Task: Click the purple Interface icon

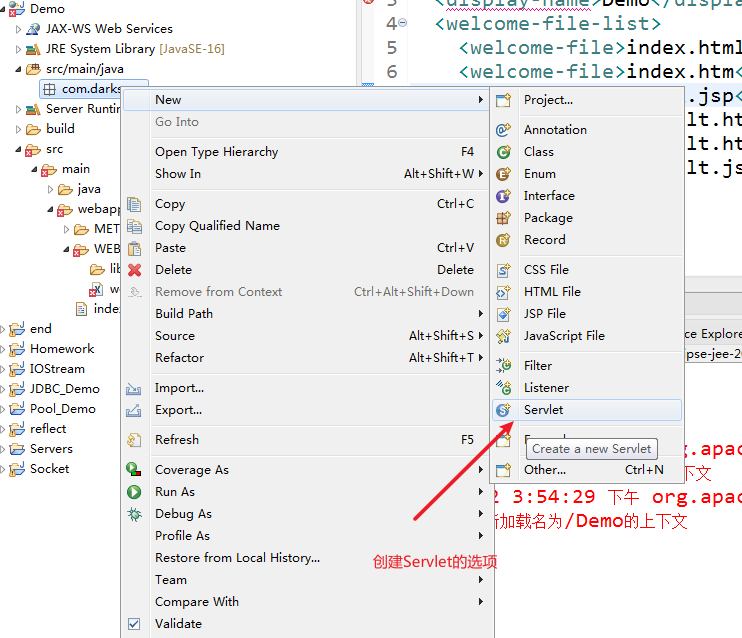Action: 503,196
